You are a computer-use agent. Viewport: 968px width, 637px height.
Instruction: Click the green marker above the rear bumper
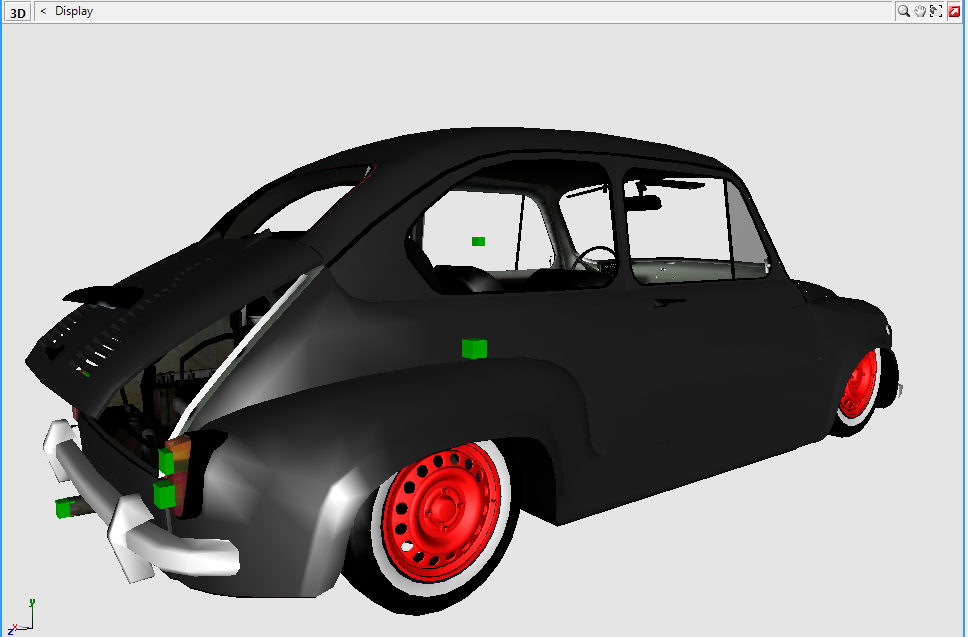coord(165,461)
